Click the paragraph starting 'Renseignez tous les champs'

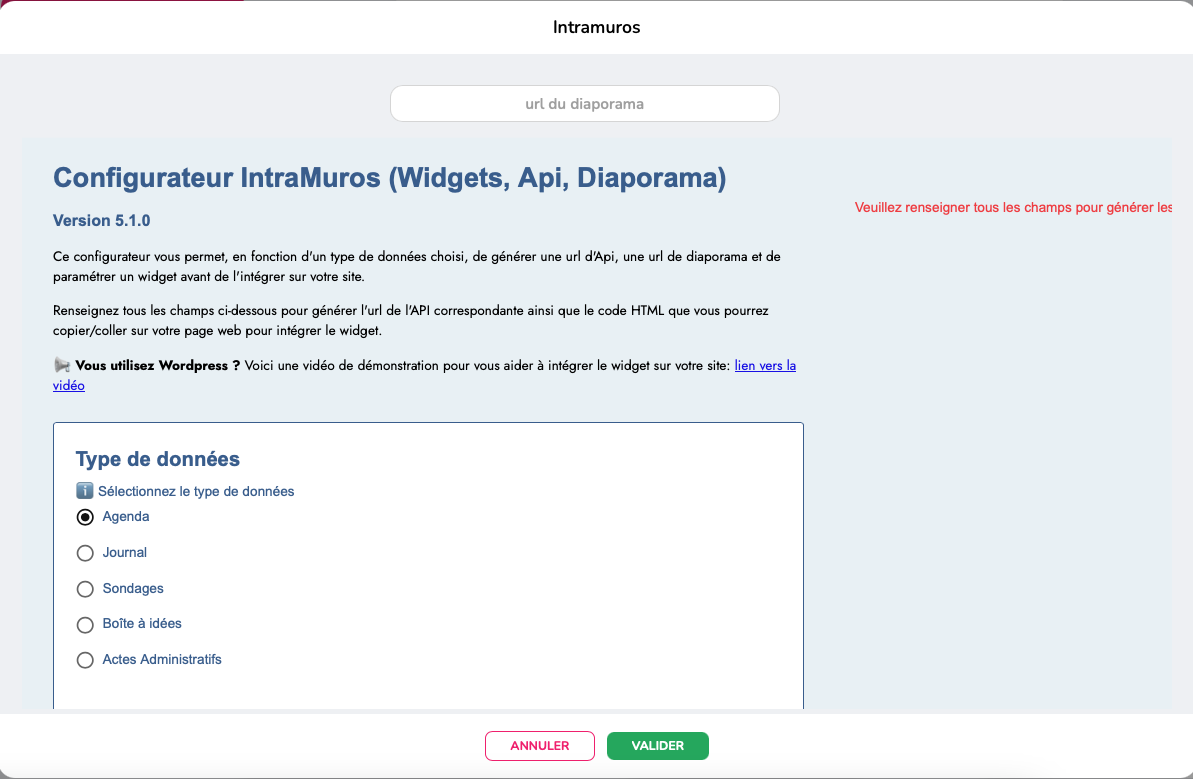click(411, 320)
